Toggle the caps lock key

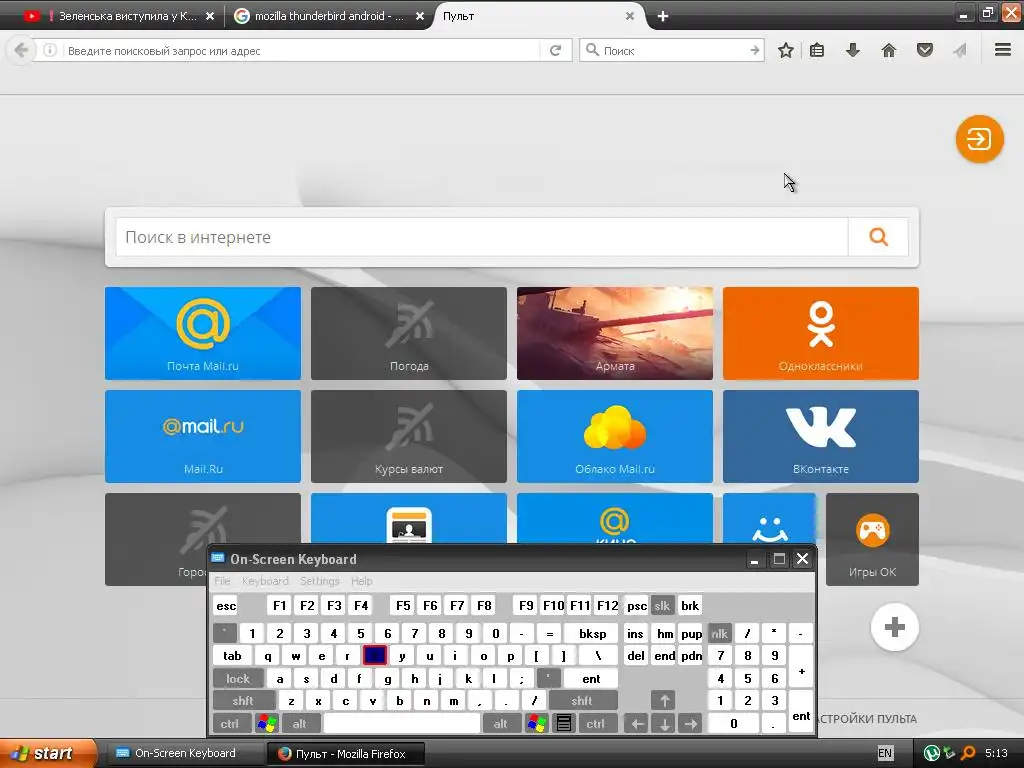point(238,679)
